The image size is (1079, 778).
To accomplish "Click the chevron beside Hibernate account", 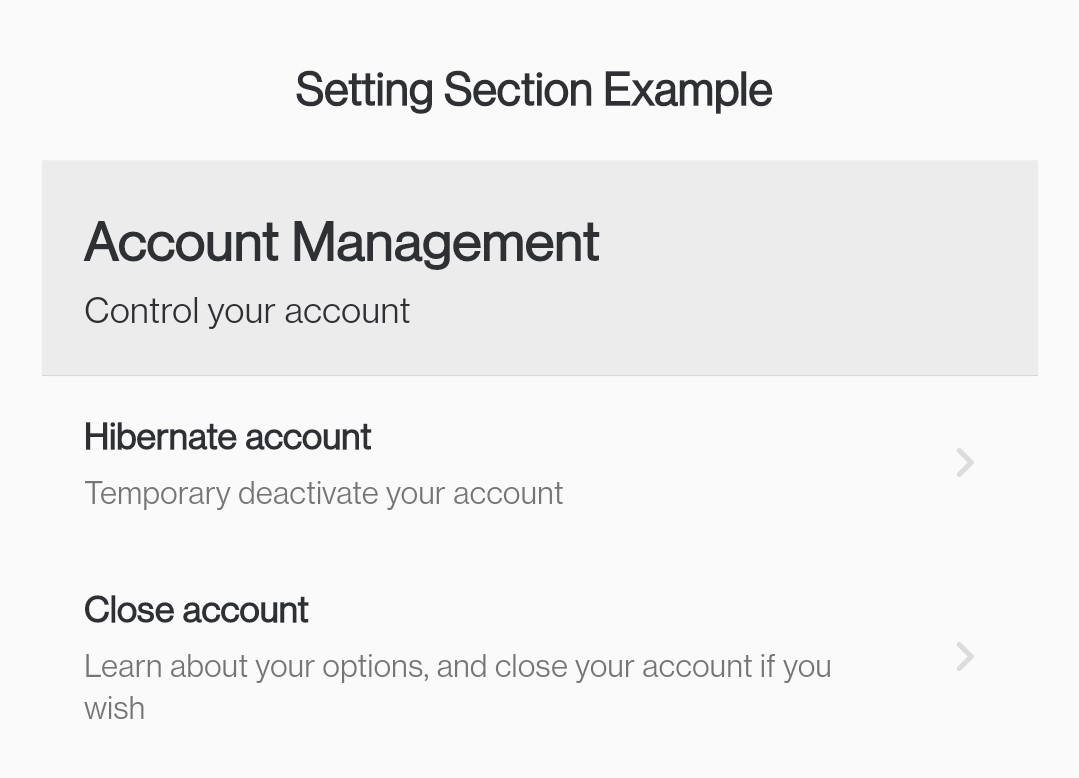I will (964, 463).
